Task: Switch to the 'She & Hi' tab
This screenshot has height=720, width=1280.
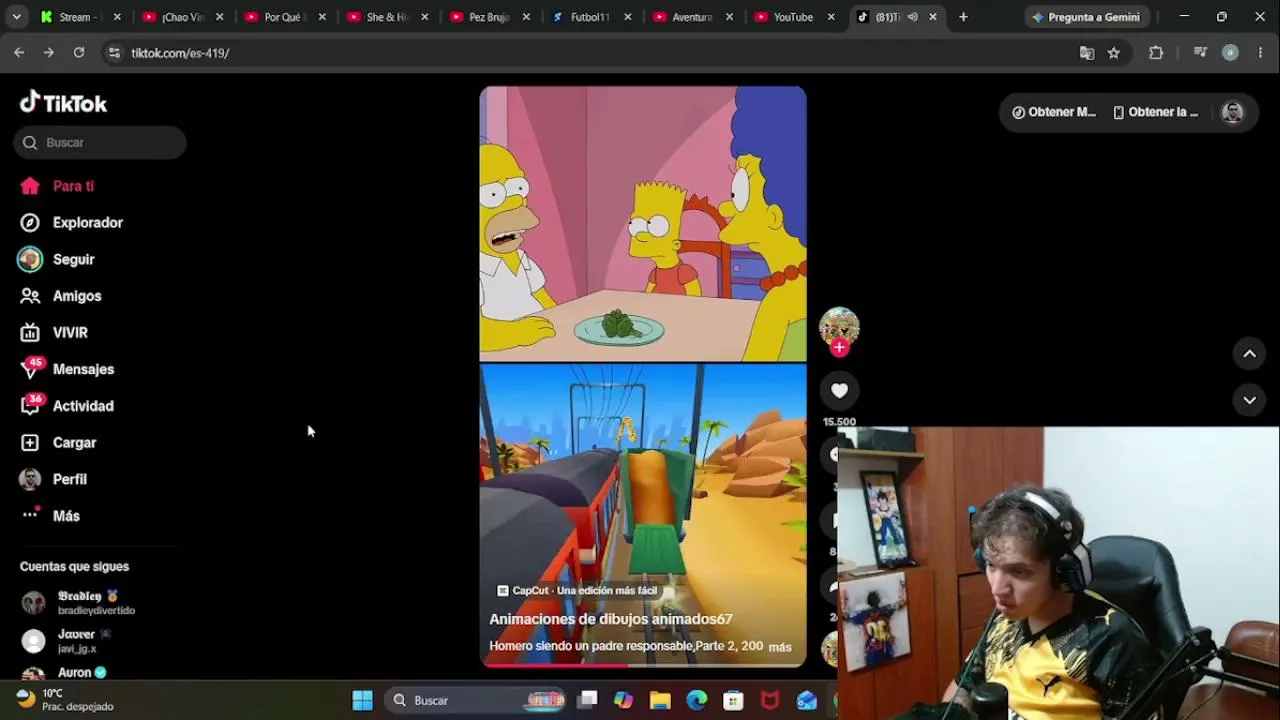Action: [x=386, y=17]
